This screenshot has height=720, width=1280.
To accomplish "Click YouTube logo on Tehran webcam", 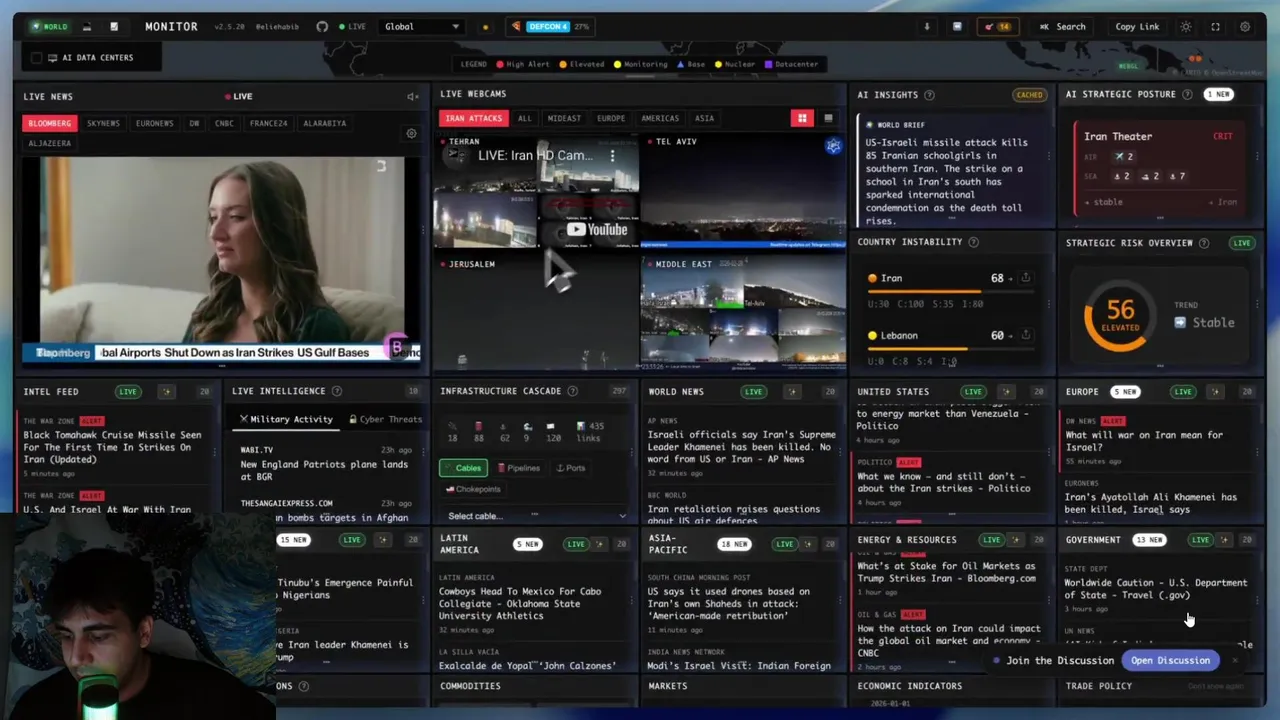I will pos(597,230).
